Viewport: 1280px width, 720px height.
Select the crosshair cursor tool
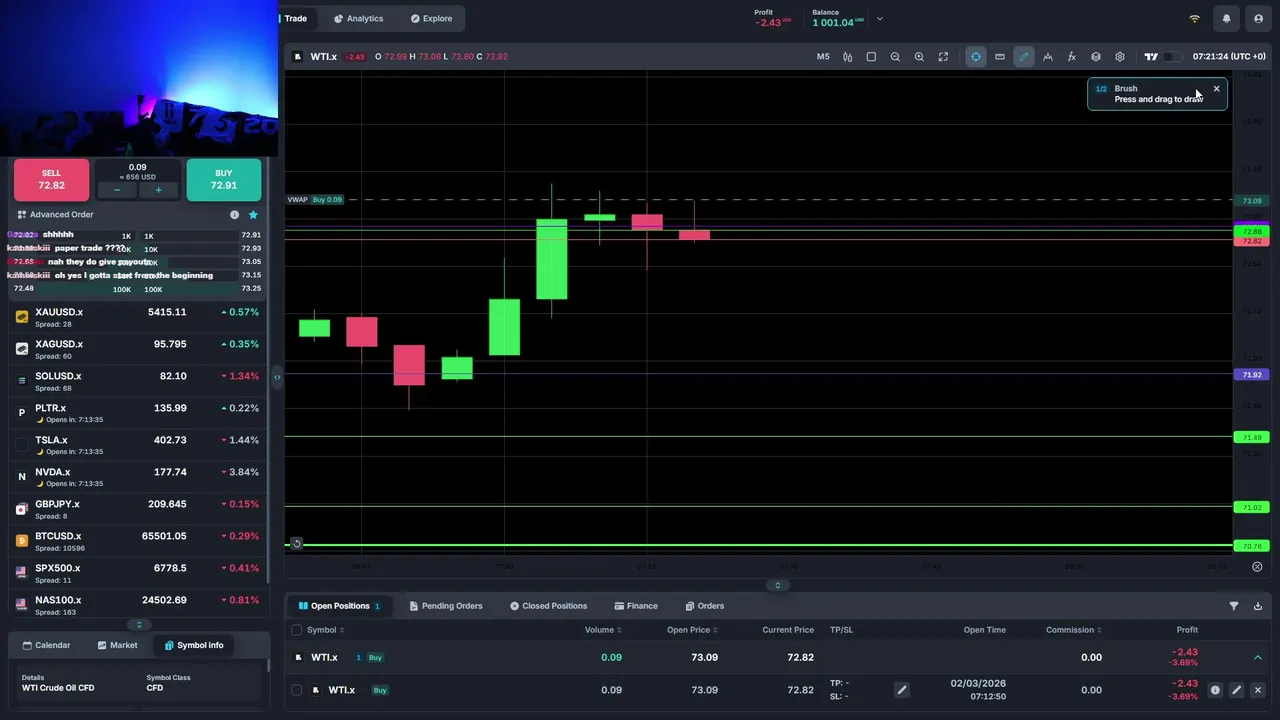coord(976,57)
